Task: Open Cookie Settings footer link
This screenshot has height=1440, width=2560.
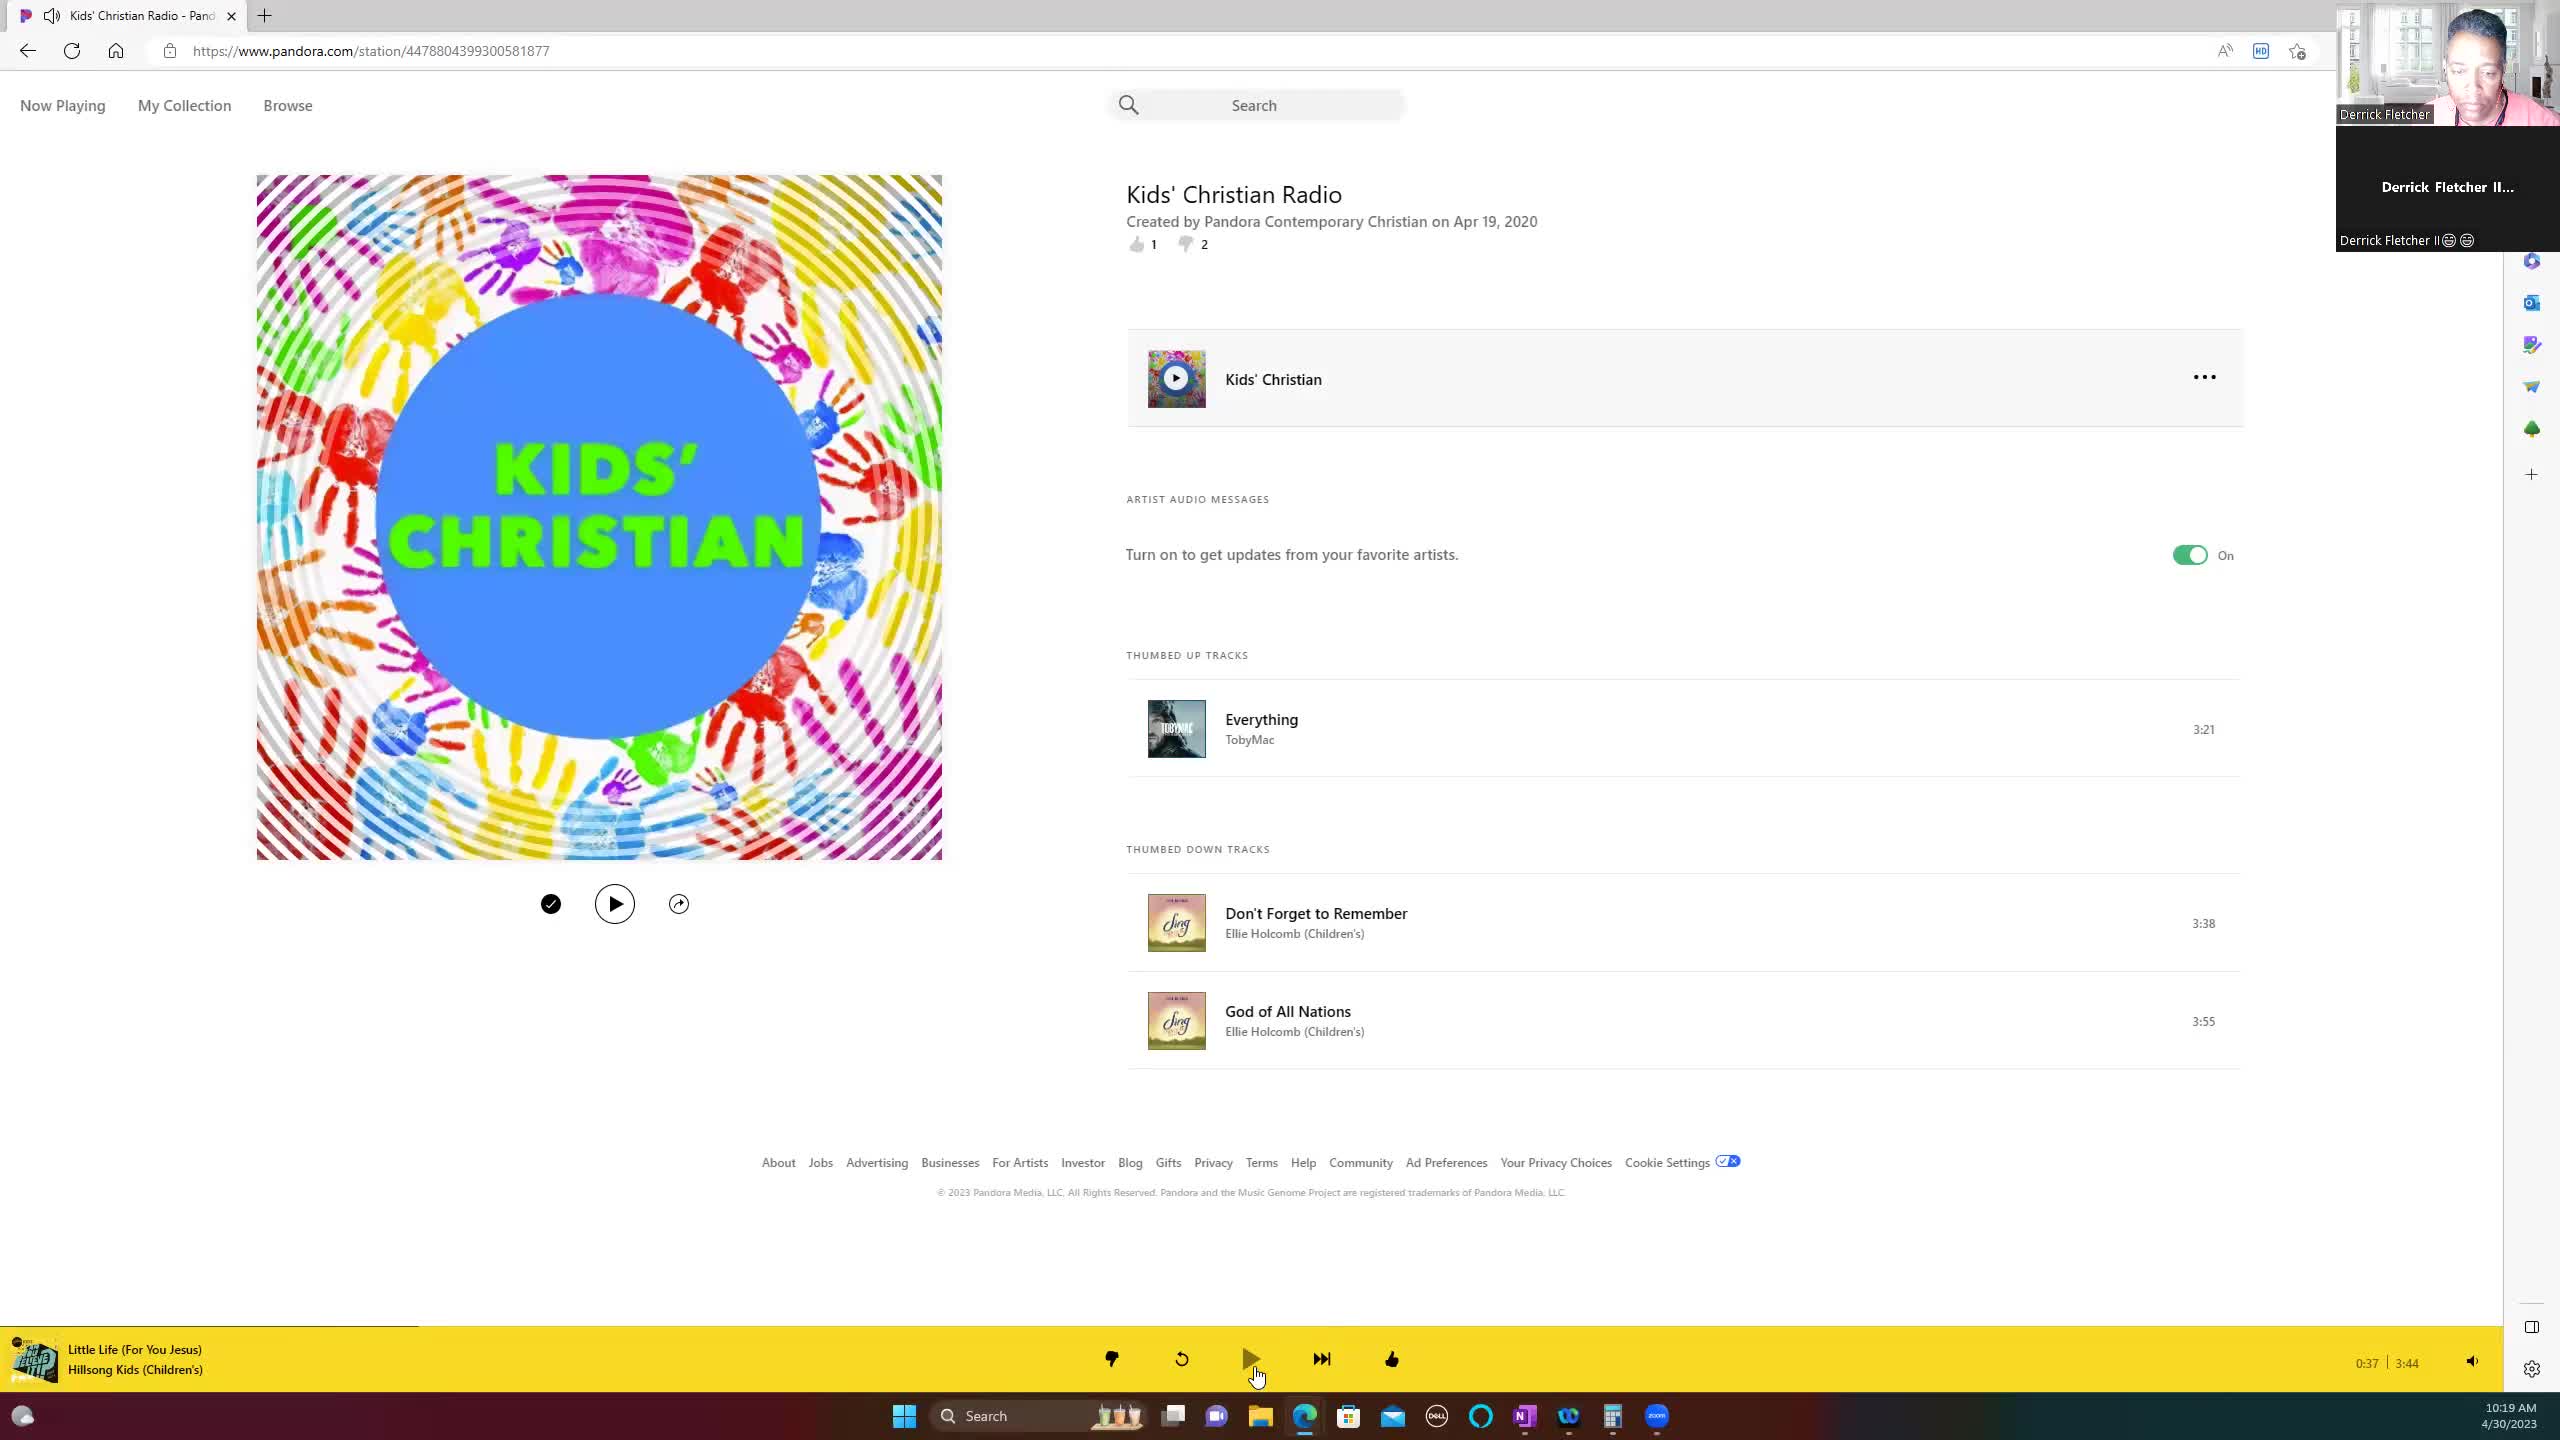Action: click(1667, 1162)
